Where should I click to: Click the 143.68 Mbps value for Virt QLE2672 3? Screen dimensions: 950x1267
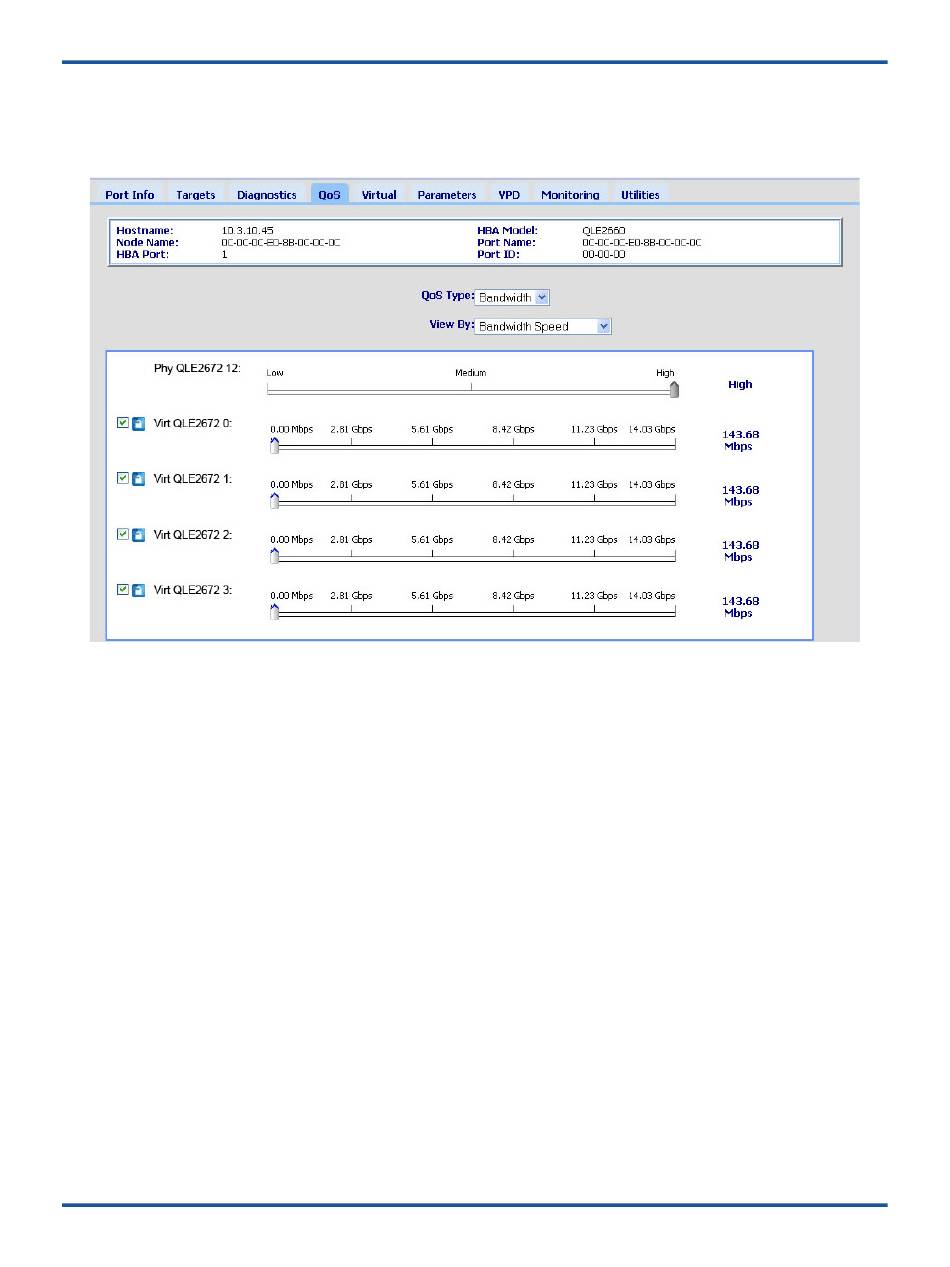pyautogui.click(x=740, y=607)
